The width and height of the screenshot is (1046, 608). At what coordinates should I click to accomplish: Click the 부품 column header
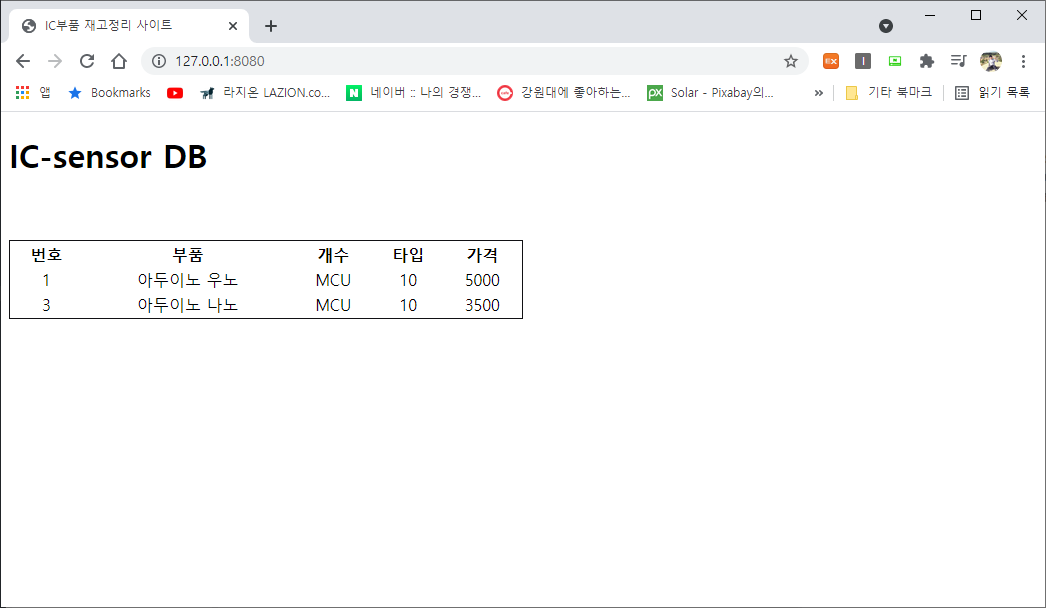coord(187,254)
